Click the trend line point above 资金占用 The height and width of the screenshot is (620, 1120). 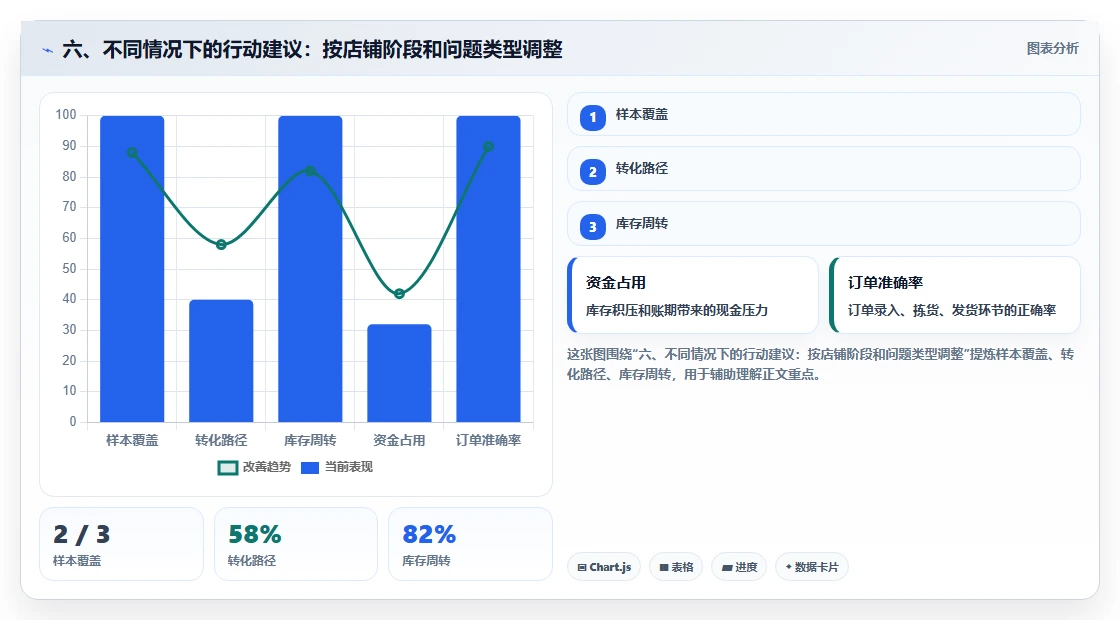(399, 294)
